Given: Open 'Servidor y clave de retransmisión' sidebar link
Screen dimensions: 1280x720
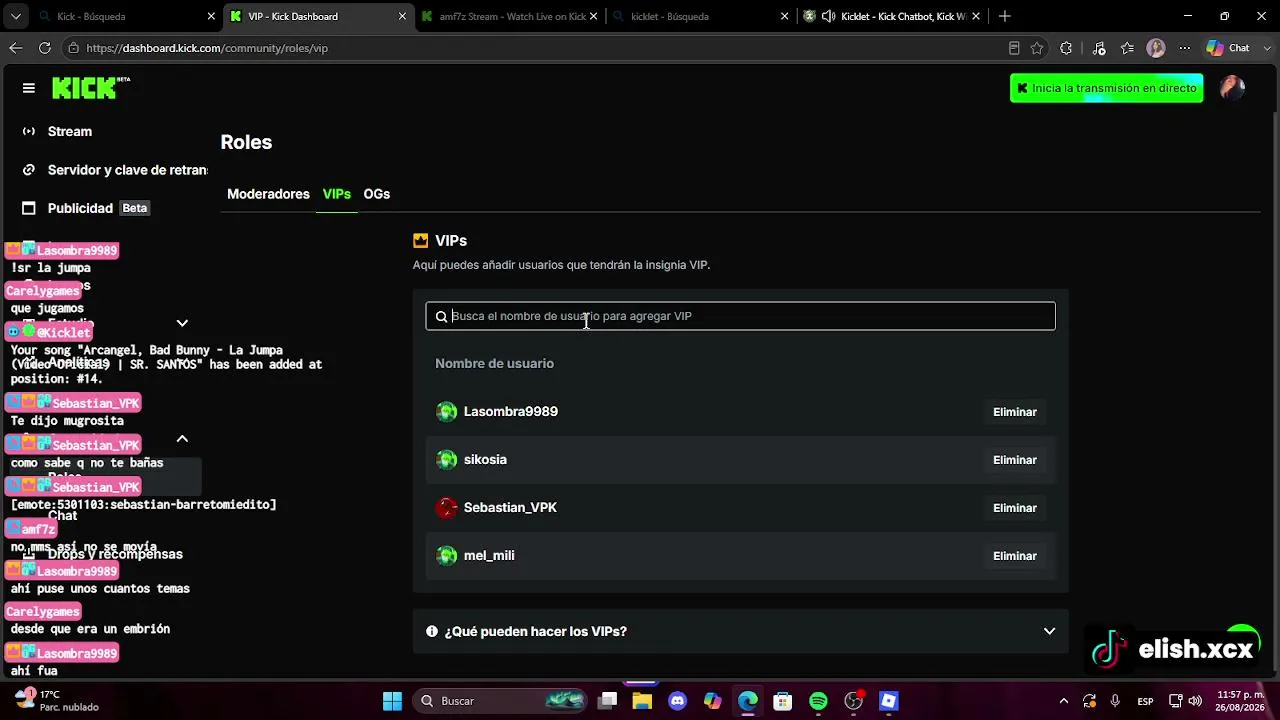Looking at the screenshot, I should (x=128, y=170).
